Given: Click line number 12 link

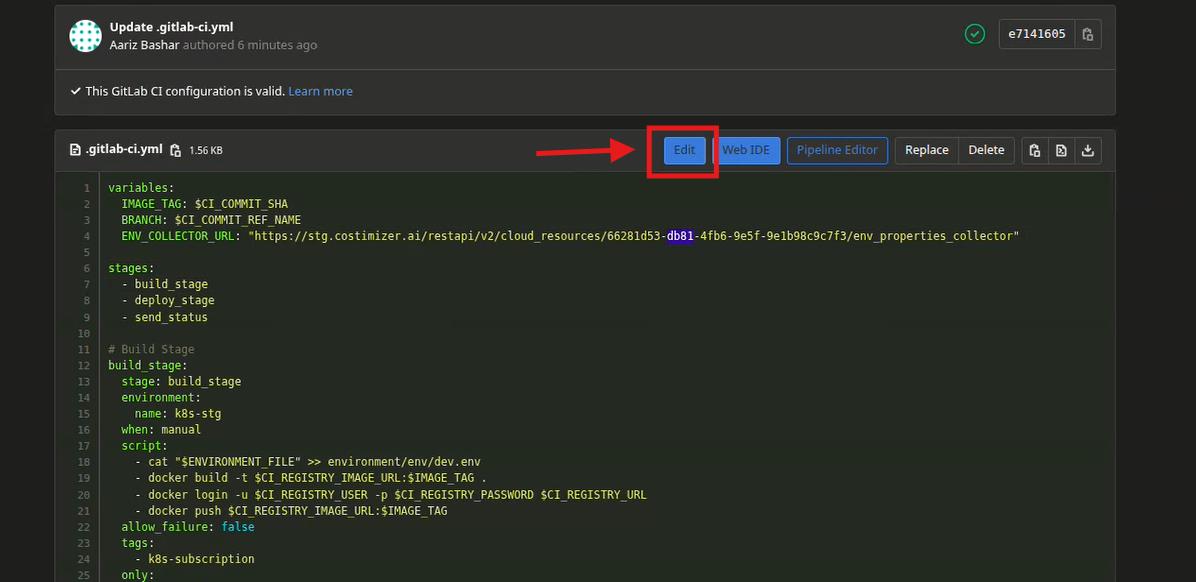Looking at the screenshot, I should 84,365.
